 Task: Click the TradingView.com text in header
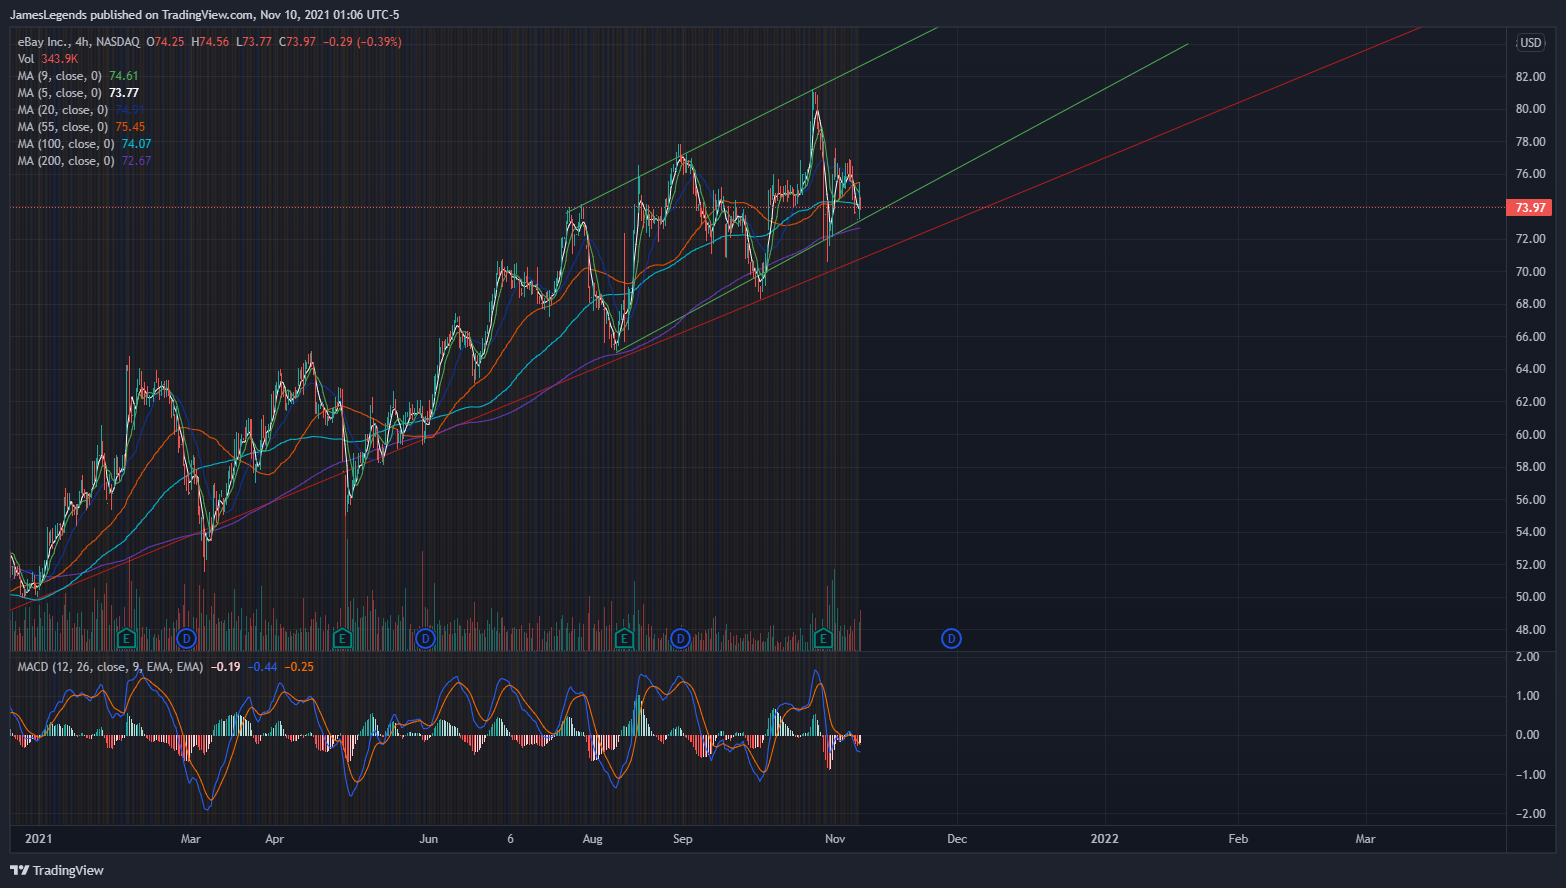click(207, 15)
